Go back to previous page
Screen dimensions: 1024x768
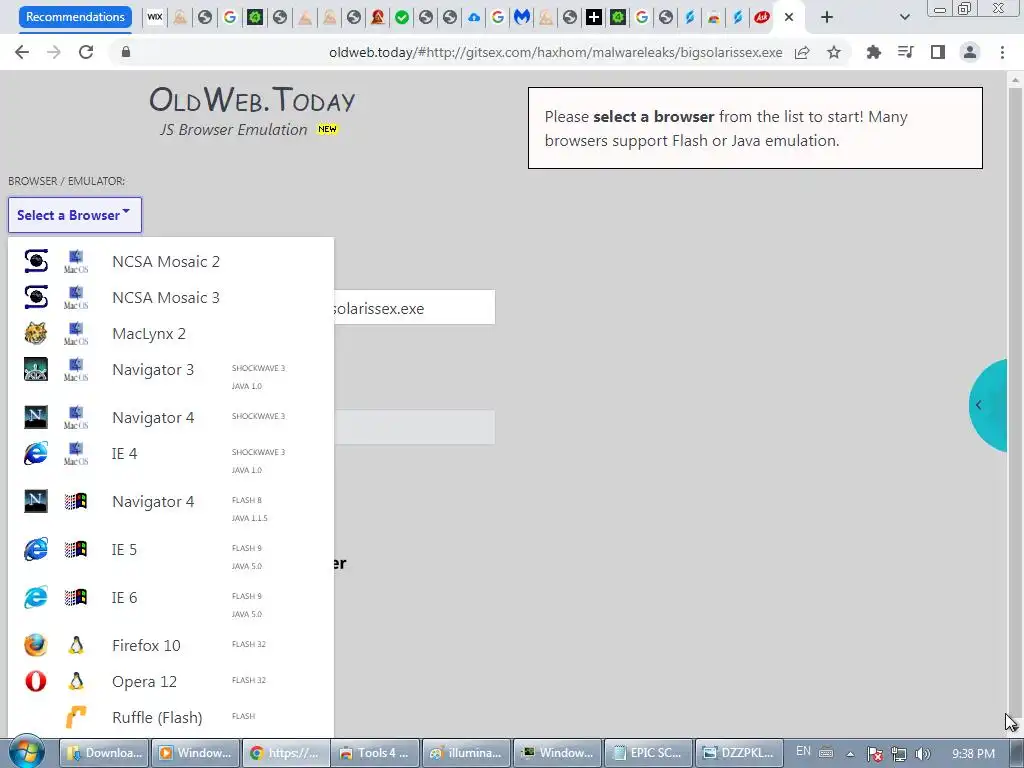(22, 52)
